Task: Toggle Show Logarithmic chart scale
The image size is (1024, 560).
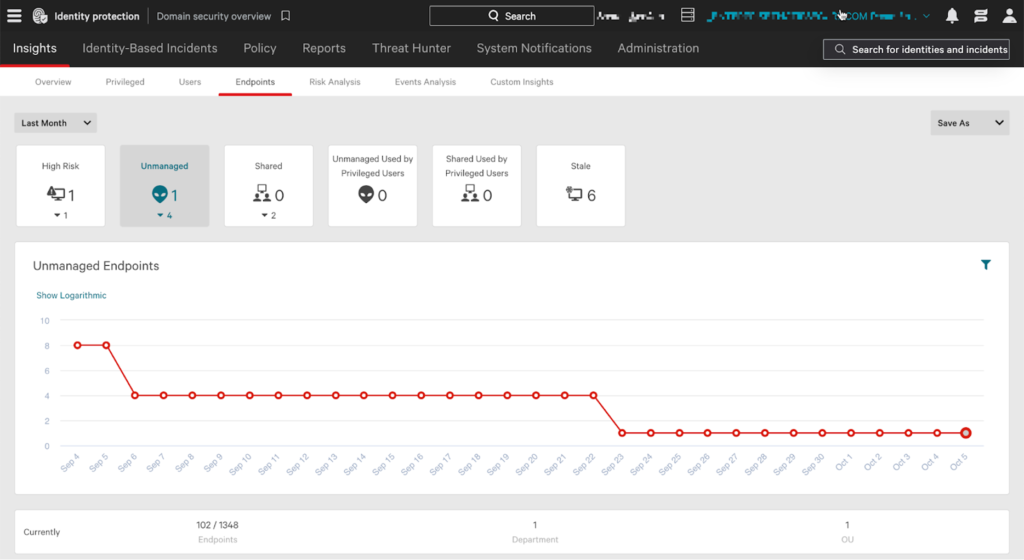Action: click(x=71, y=295)
